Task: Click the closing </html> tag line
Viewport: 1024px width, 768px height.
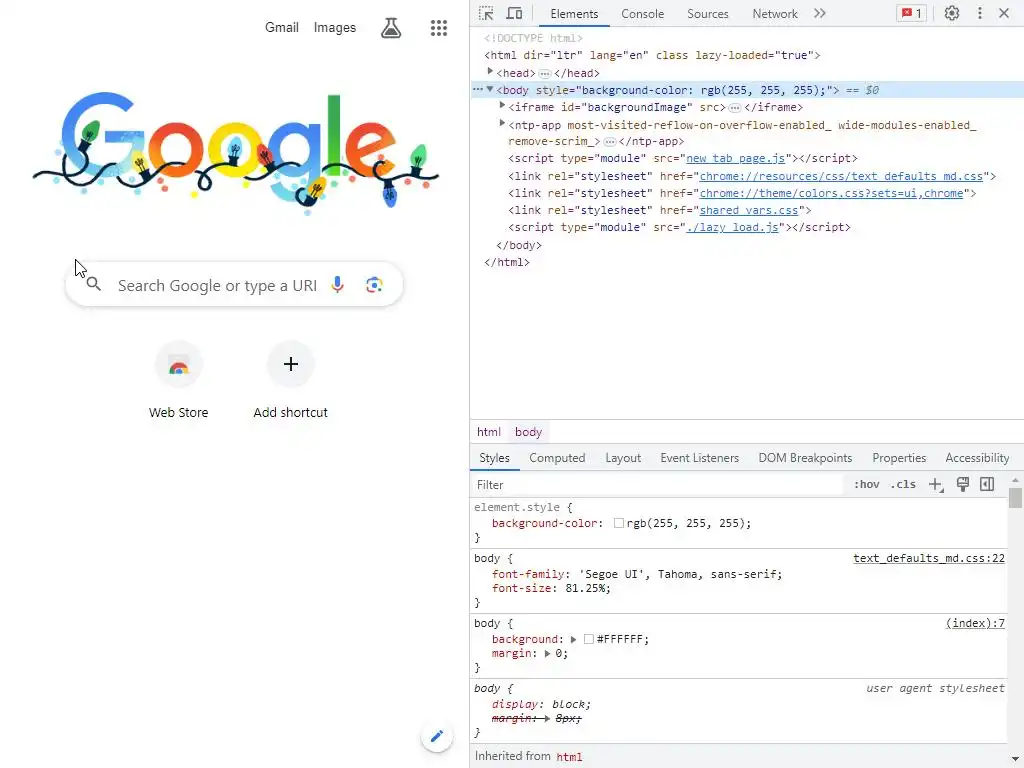Action: click(507, 263)
